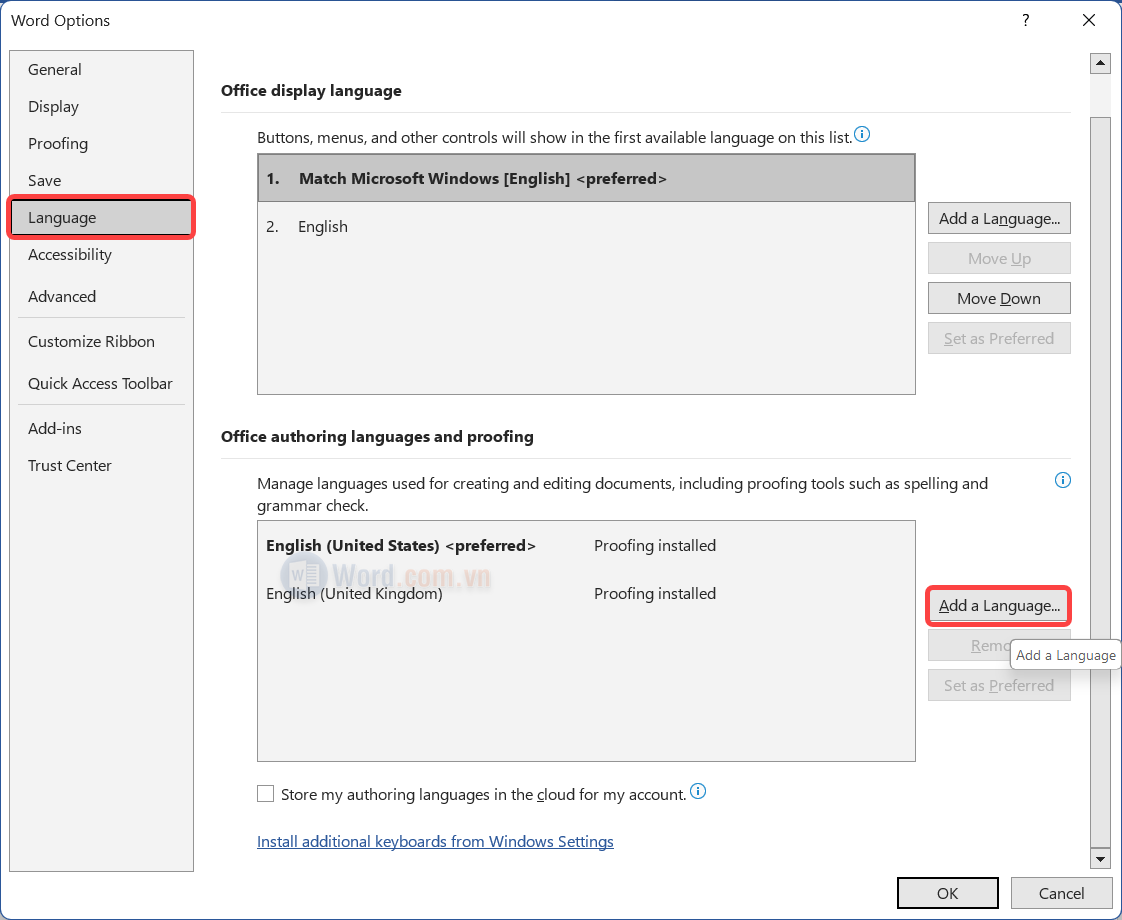The width and height of the screenshot is (1122, 920).
Task: Open the Display options category
Action: (x=101, y=107)
